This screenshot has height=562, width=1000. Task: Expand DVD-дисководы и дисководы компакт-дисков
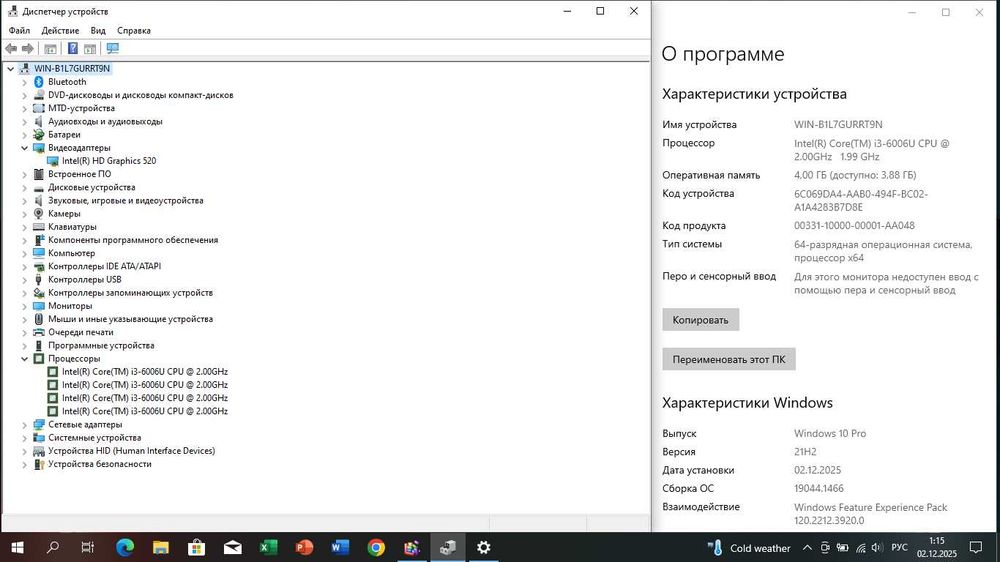pyautogui.click(x=24, y=95)
